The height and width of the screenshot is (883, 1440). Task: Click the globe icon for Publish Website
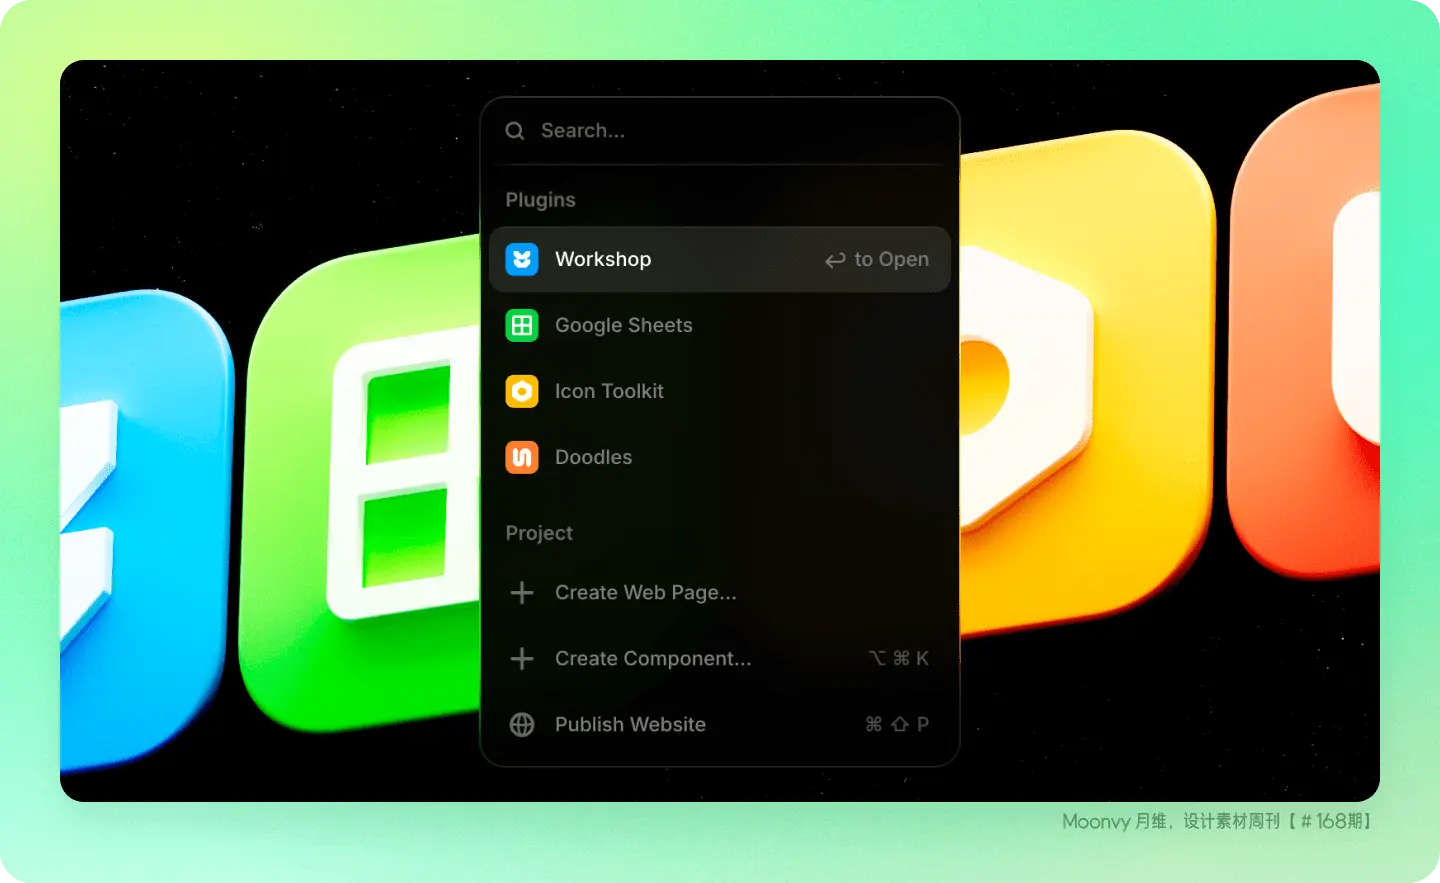pos(522,725)
